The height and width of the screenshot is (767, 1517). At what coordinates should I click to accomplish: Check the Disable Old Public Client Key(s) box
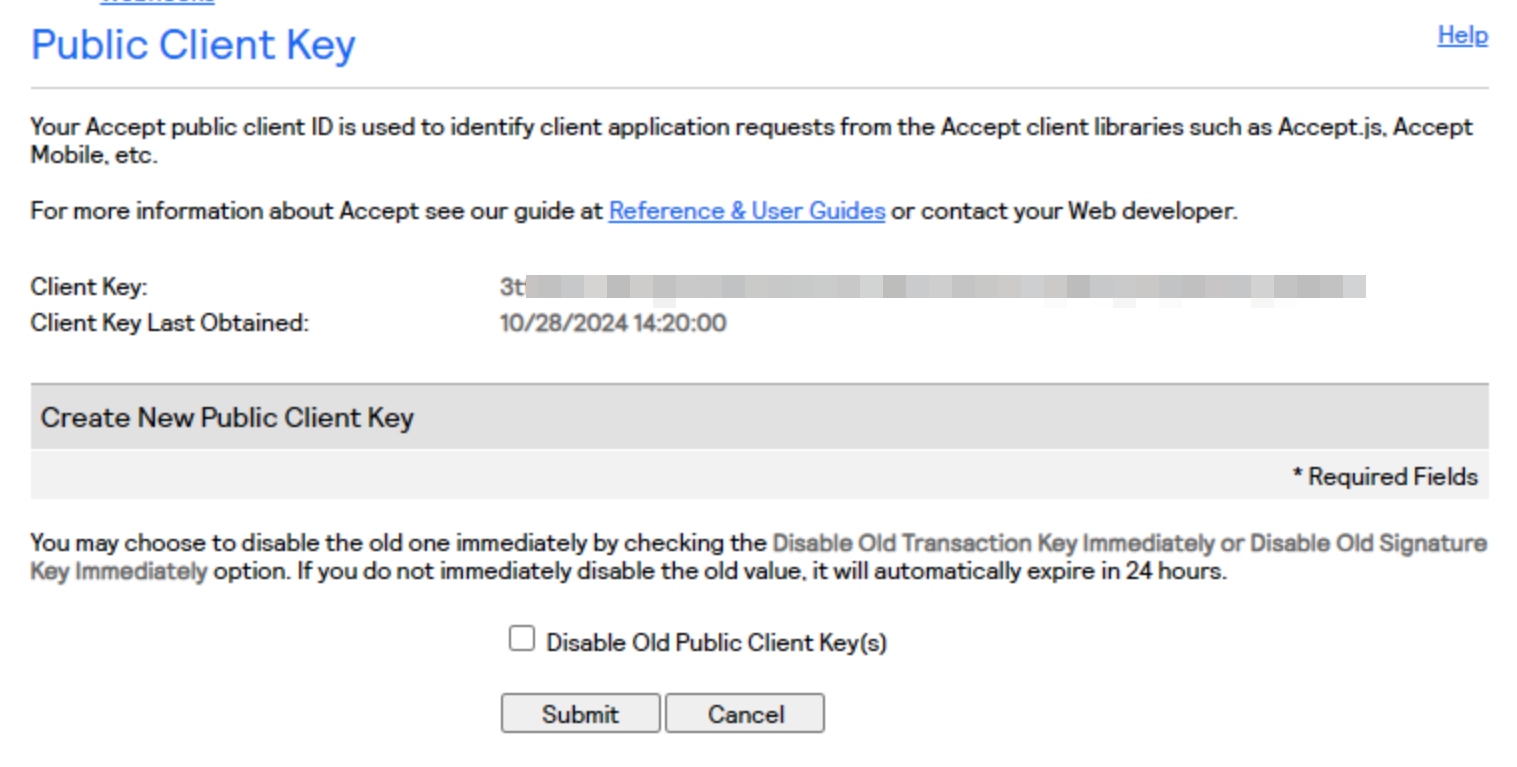click(x=522, y=639)
